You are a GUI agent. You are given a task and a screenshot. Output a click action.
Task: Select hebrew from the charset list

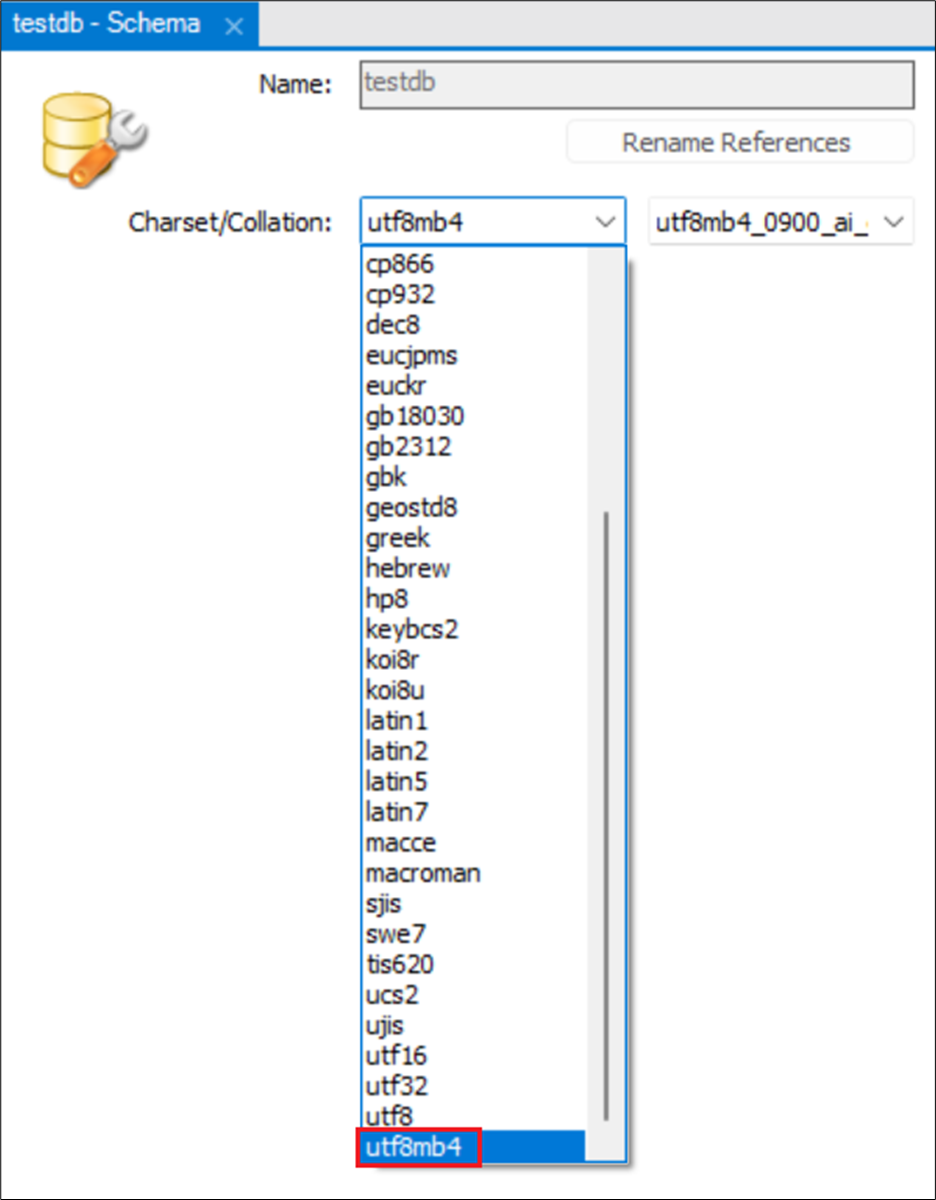tap(472, 569)
